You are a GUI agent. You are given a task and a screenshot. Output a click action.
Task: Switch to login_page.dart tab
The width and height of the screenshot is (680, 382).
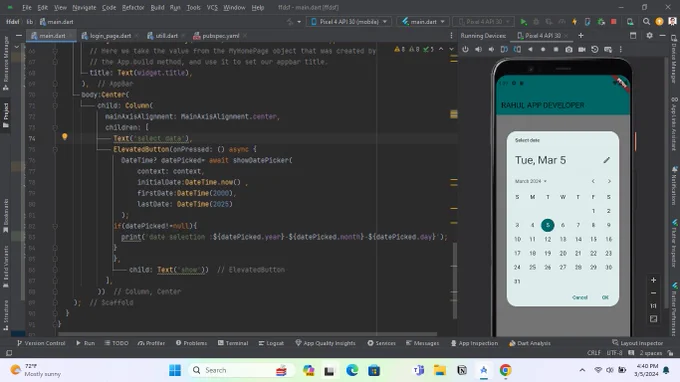110,36
